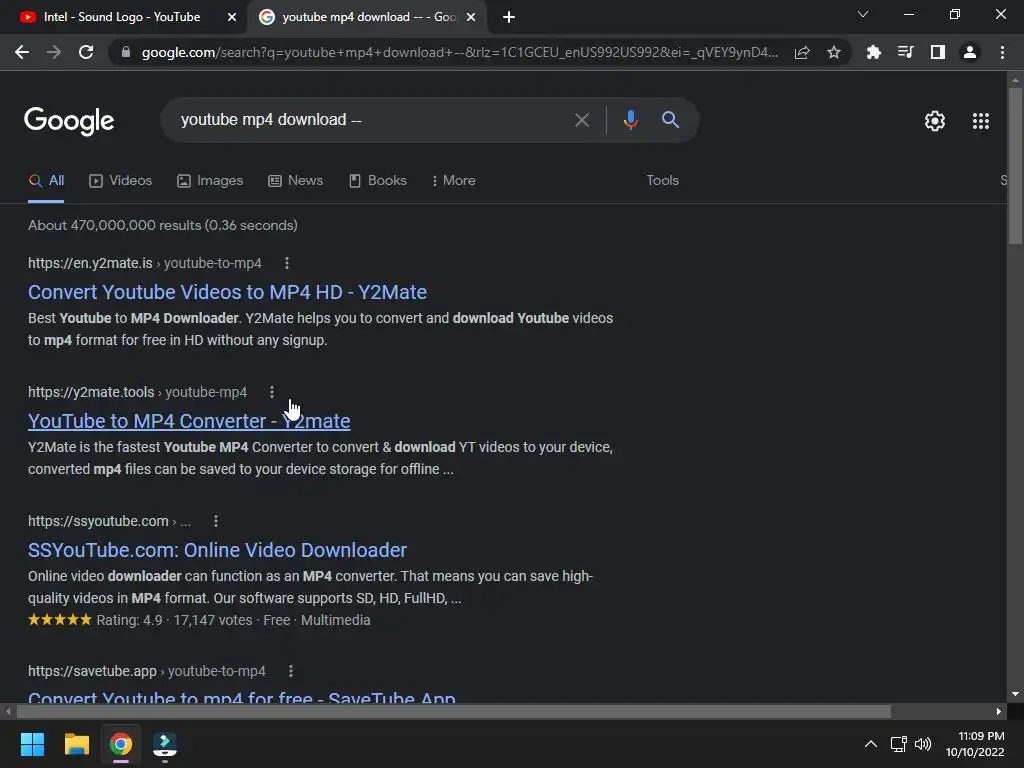Image resolution: width=1024 pixels, height=768 pixels.
Task: Open options for the savetube.app result
Action: click(x=291, y=671)
